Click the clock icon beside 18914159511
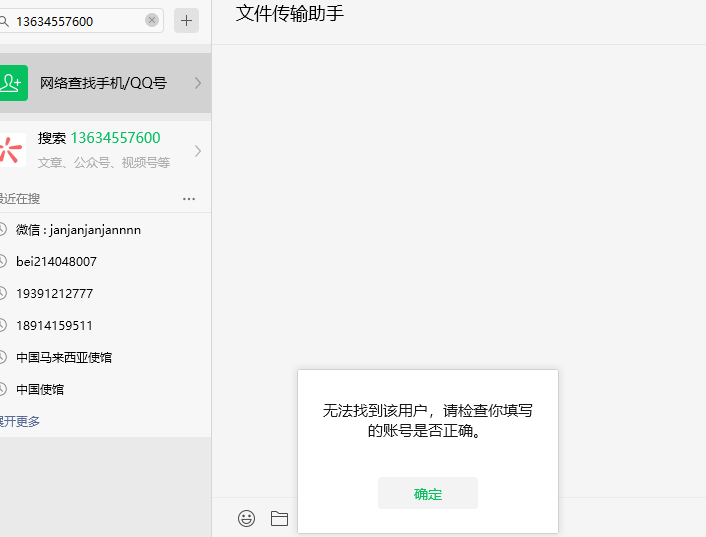 pos(3,325)
